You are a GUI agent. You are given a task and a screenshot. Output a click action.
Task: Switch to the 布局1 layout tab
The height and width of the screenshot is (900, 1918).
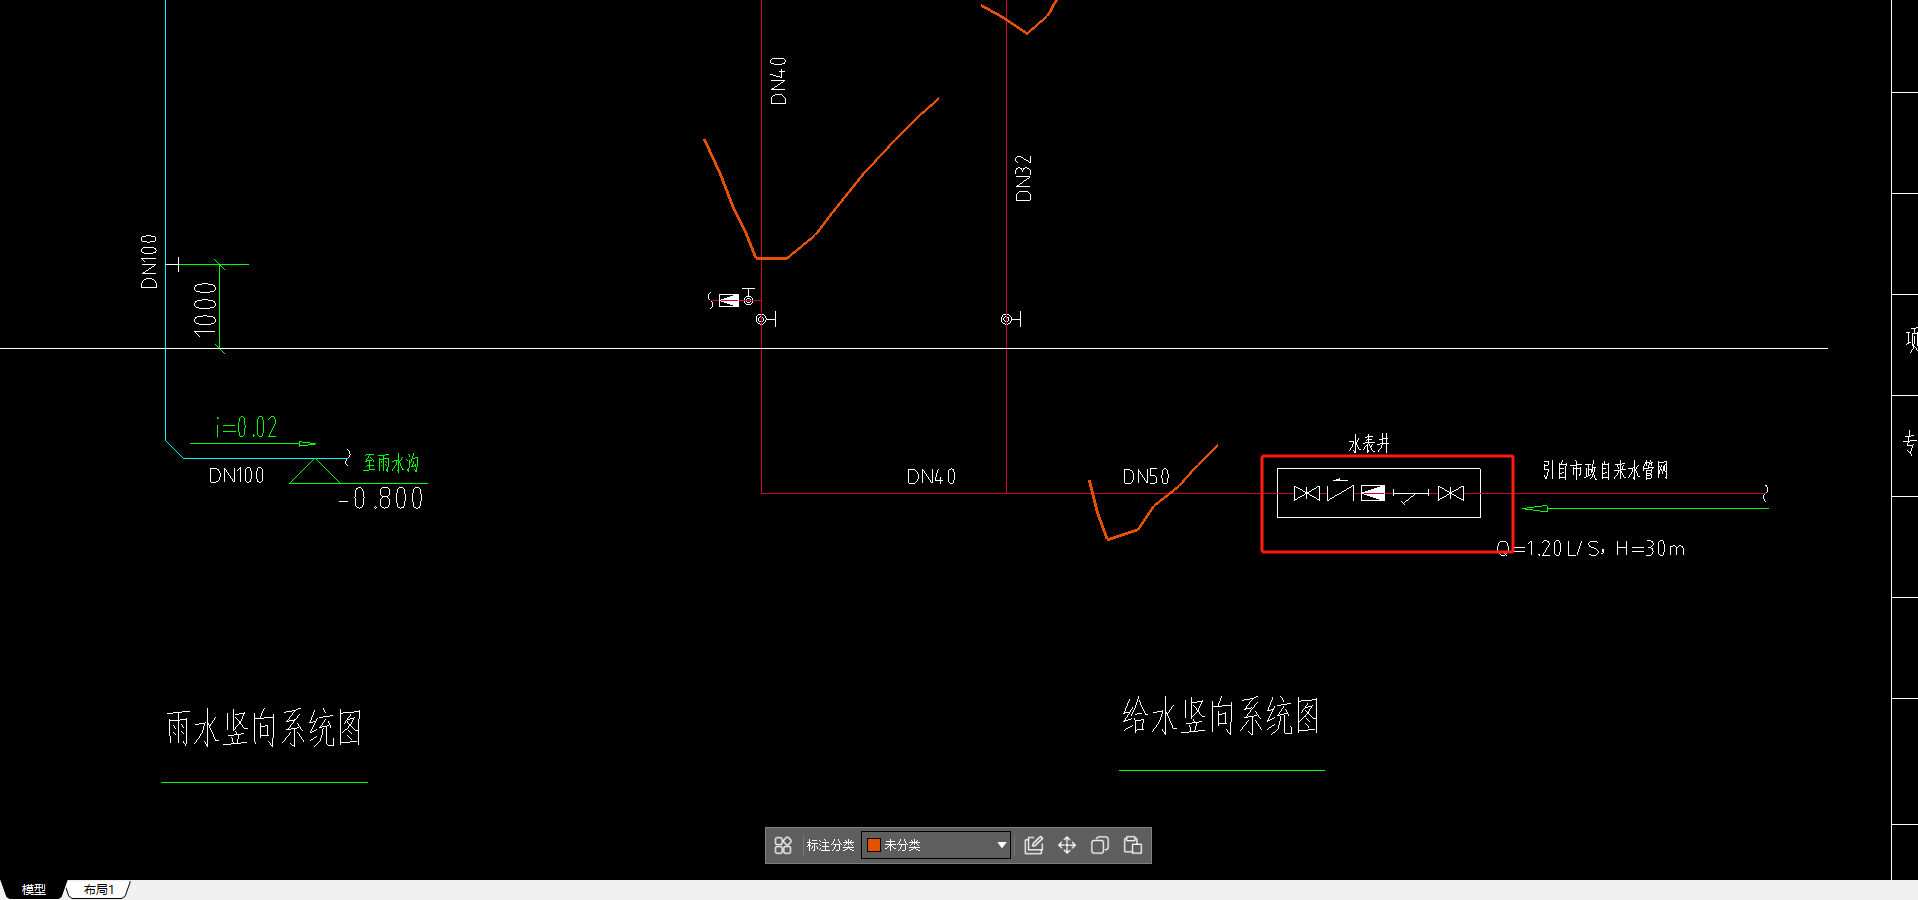99,889
